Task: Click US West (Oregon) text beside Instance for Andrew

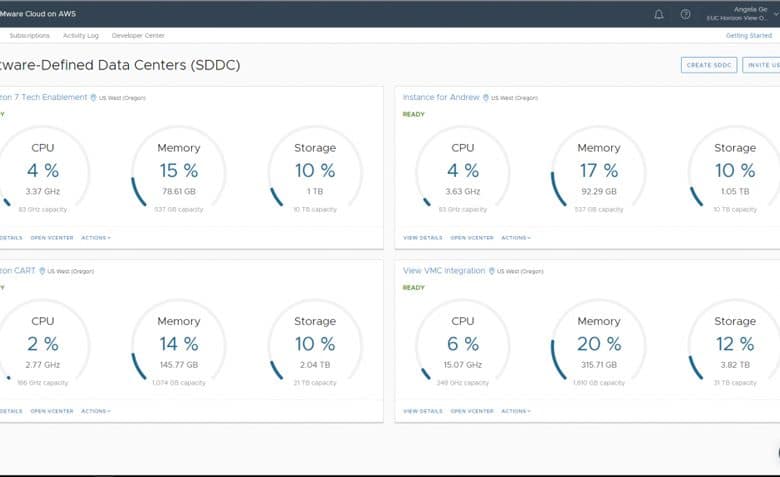Action: tap(514, 98)
